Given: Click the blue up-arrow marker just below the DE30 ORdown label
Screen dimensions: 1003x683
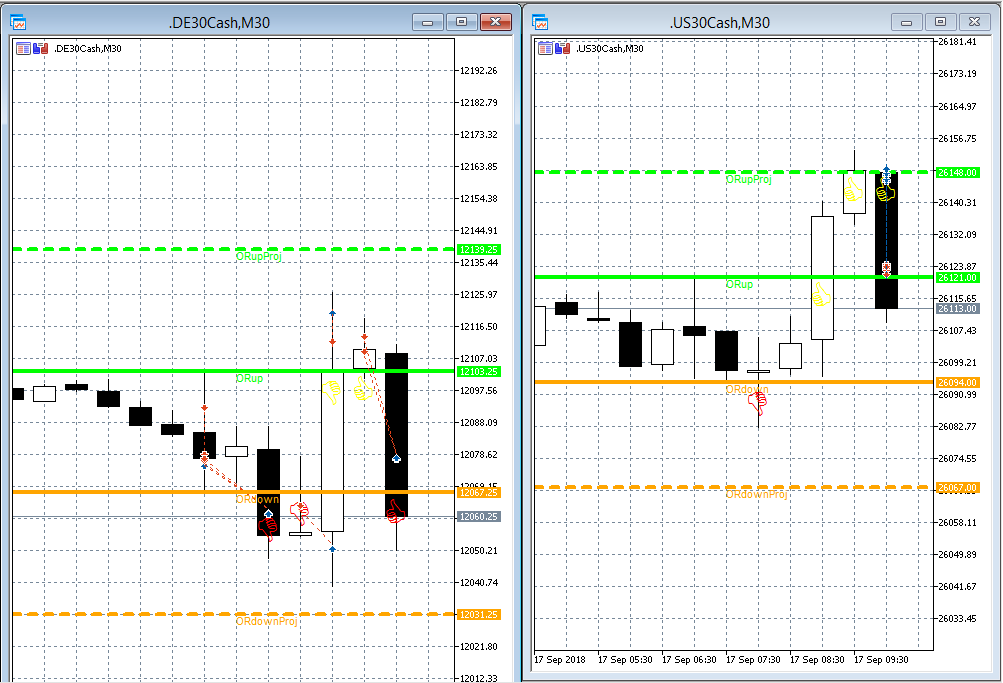Looking at the screenshot, I should click(x=269, y=514).
